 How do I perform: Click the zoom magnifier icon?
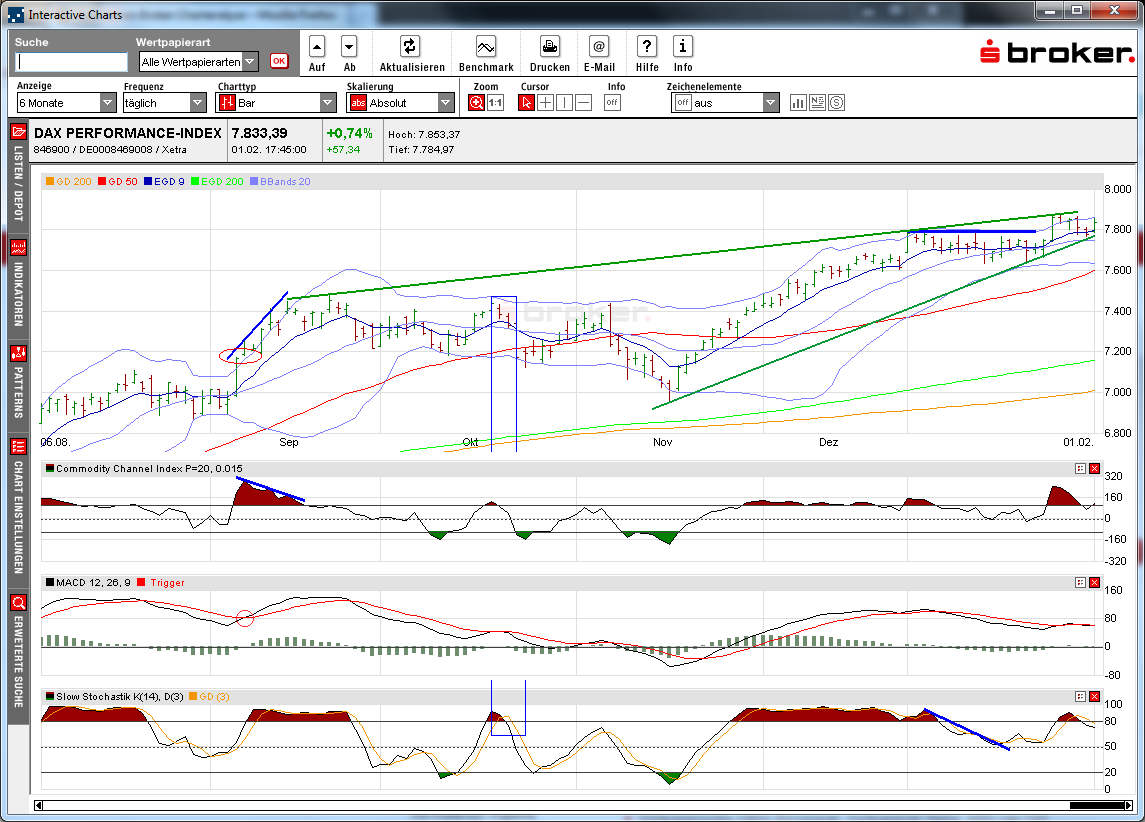pos(477,103)
